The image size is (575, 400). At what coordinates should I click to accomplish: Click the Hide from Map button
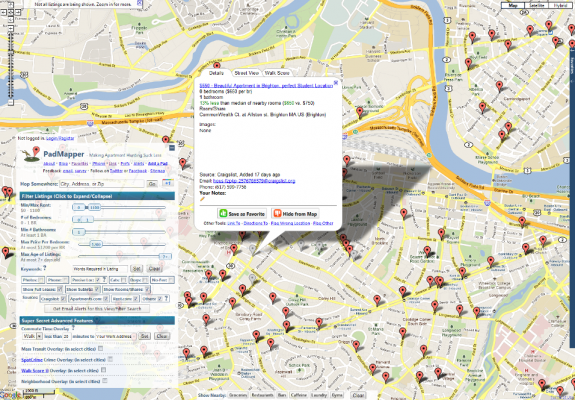[x=295, y=214]
